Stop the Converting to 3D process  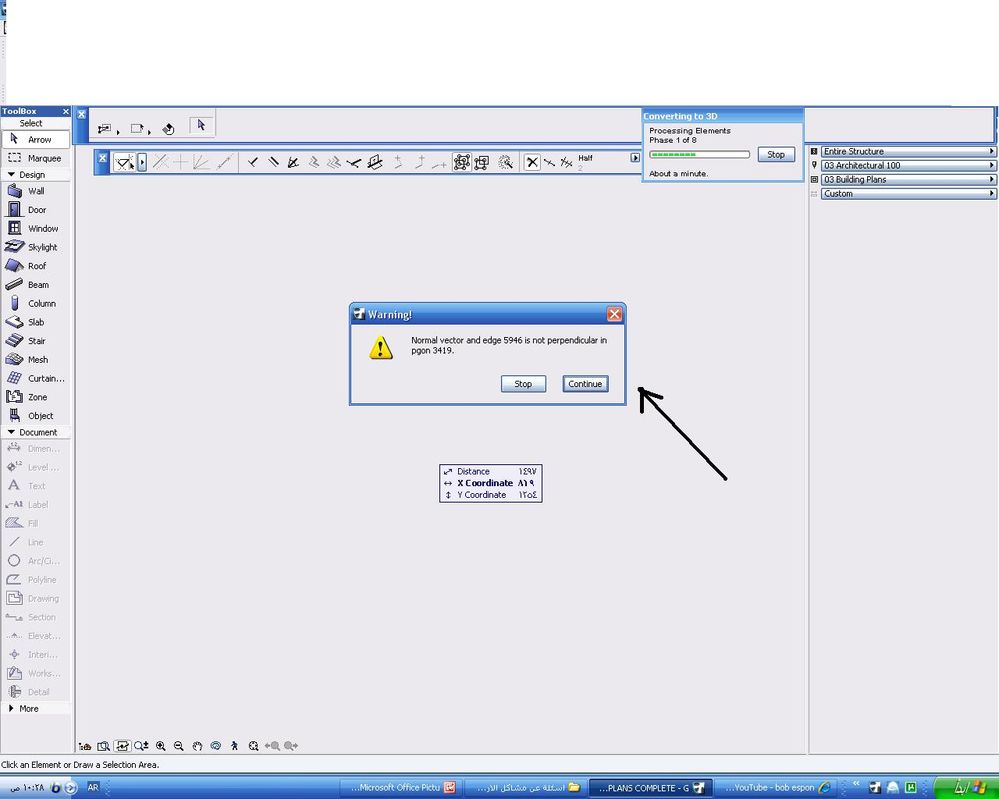tap(776, 154)
